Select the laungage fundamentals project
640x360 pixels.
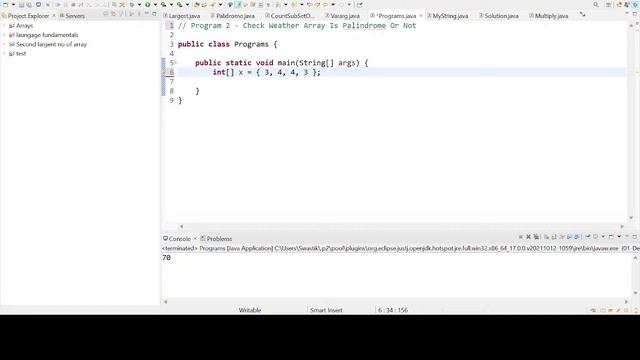[44, 35]
